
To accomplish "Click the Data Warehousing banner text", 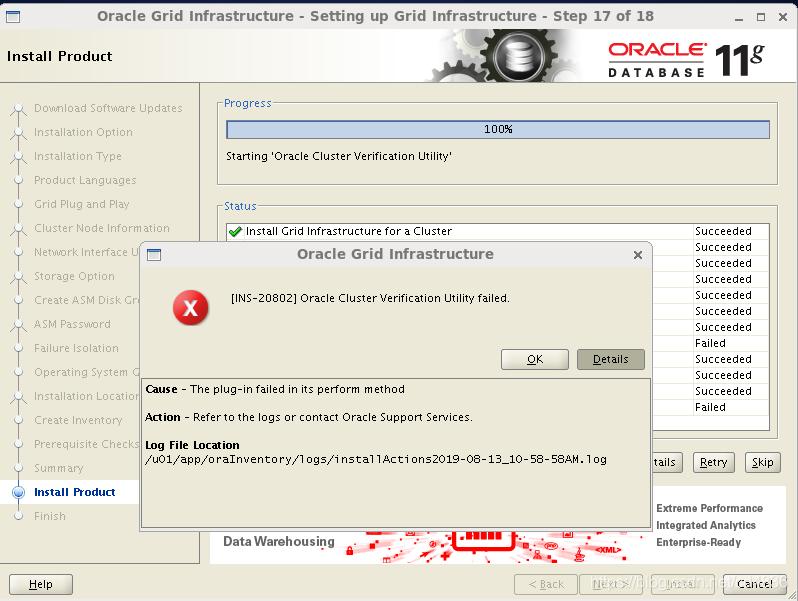I will point(279,541).
